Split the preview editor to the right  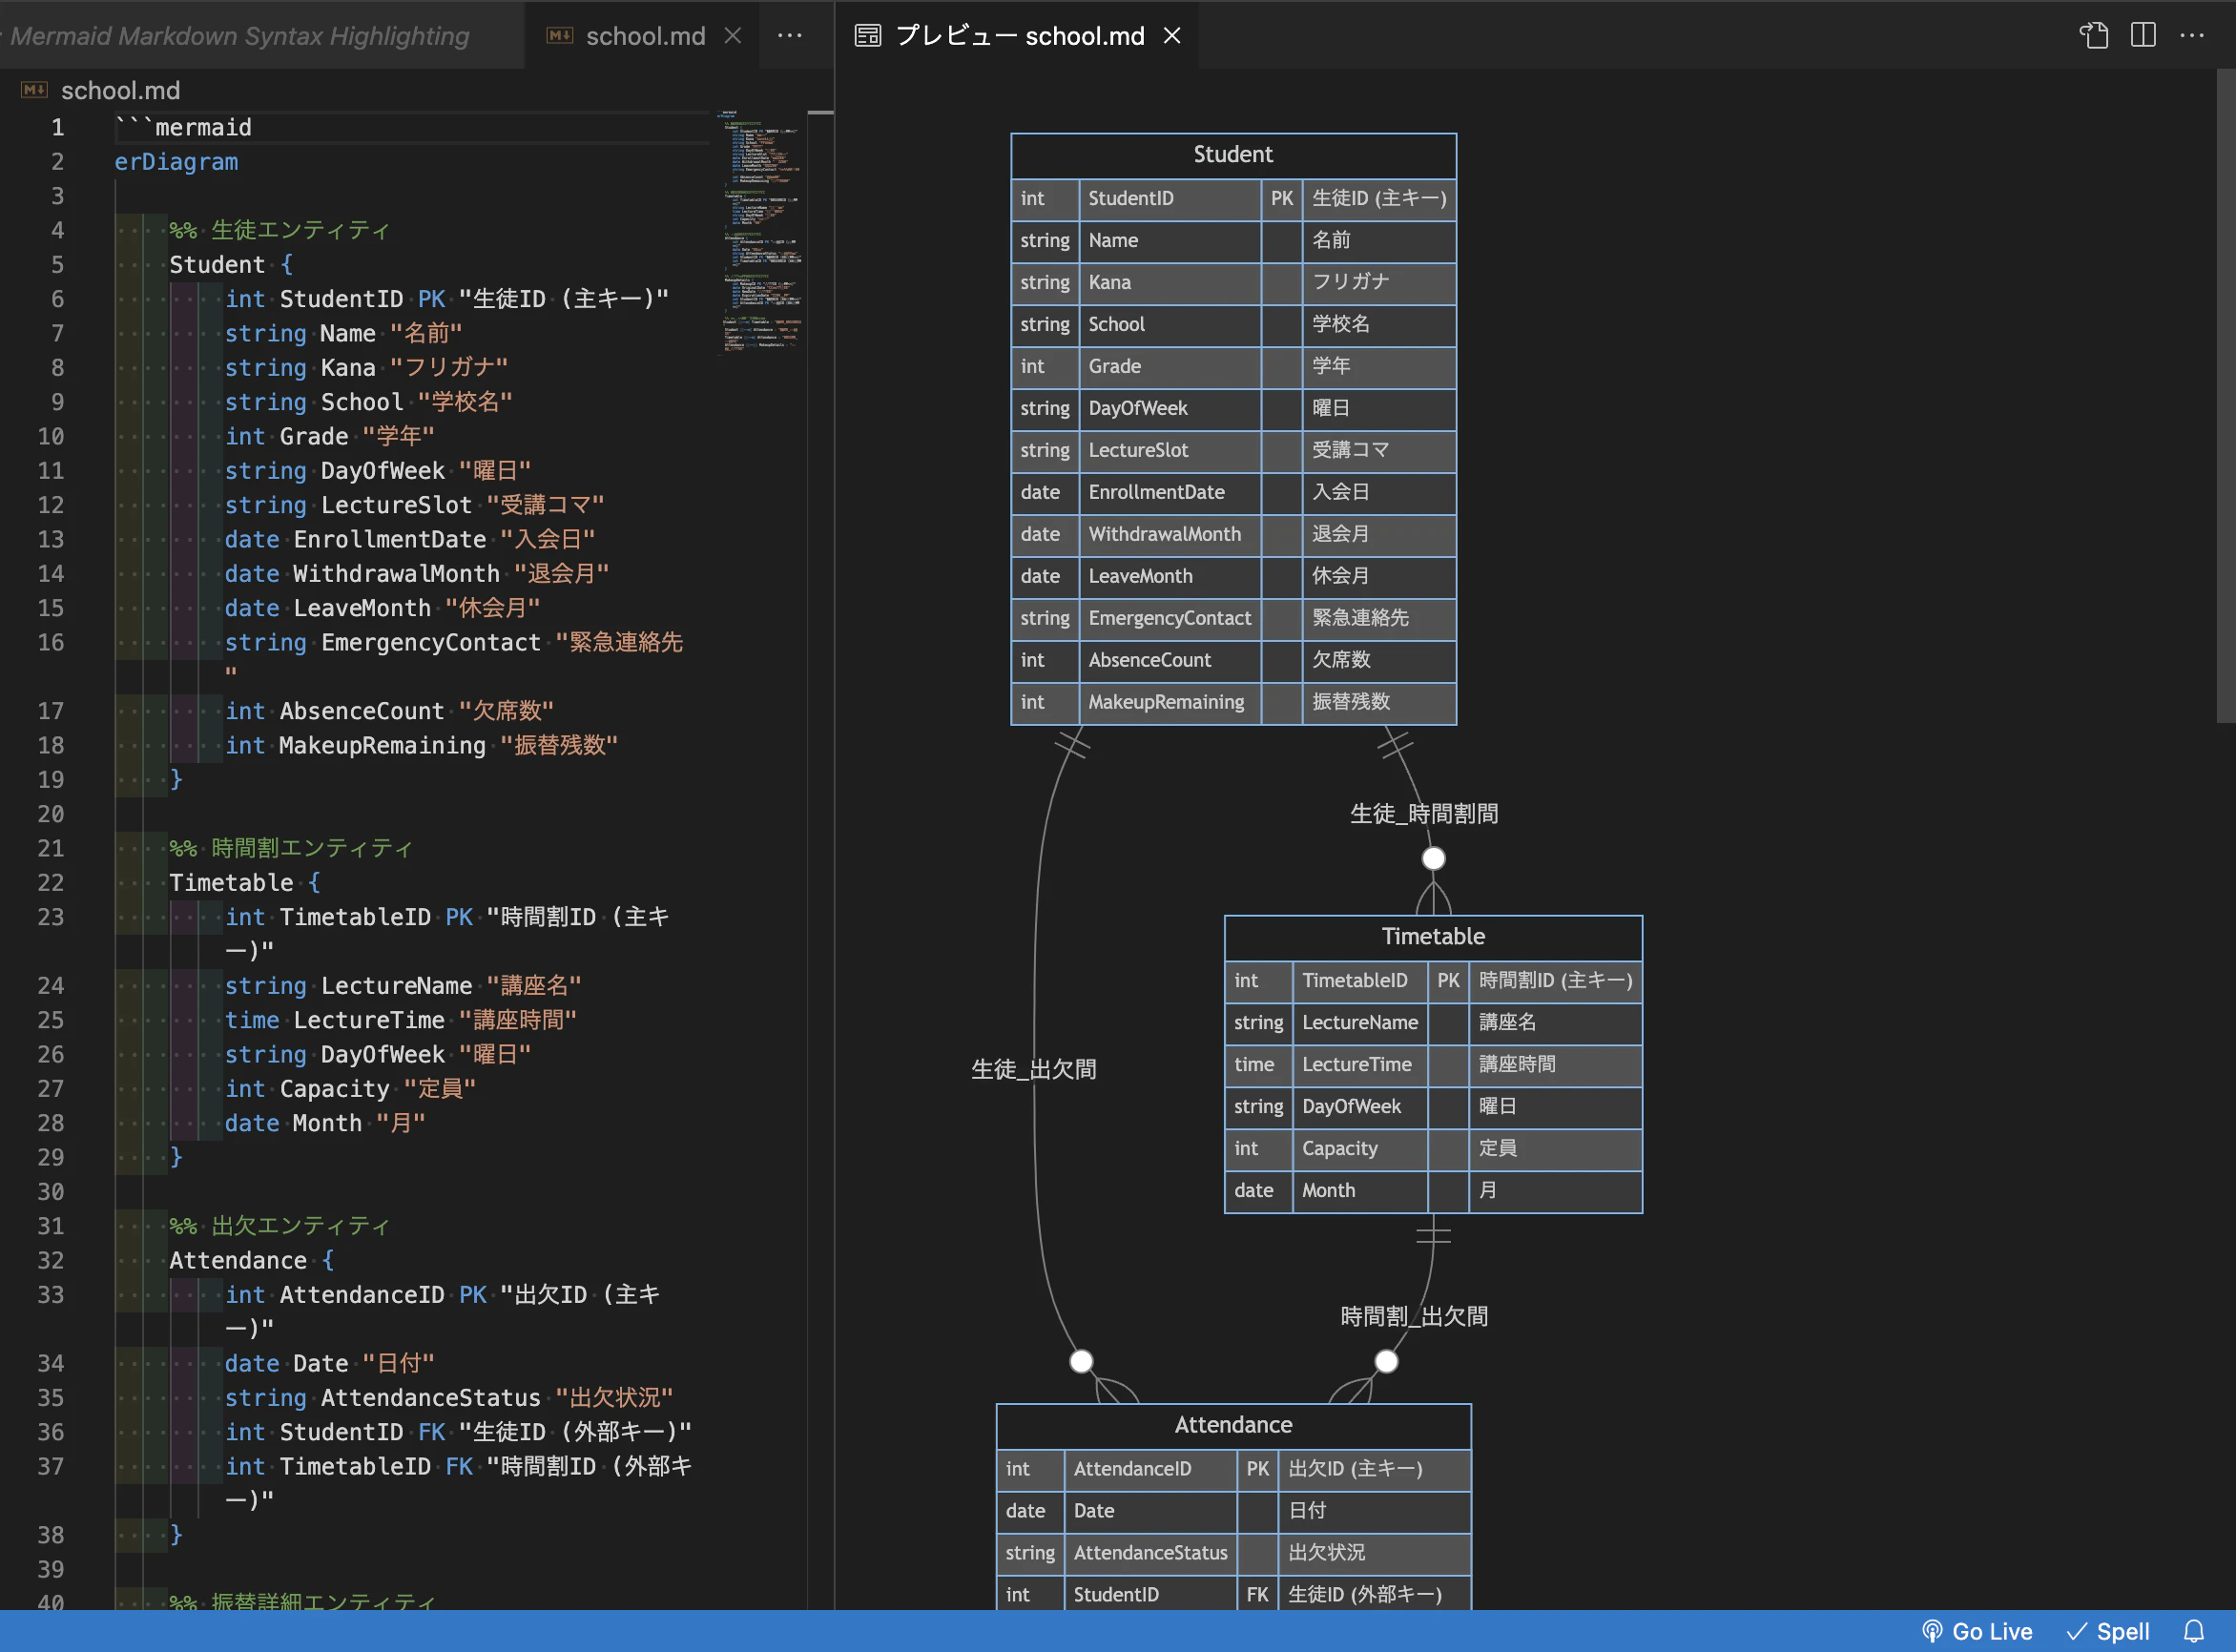[x=2143, y=36]
